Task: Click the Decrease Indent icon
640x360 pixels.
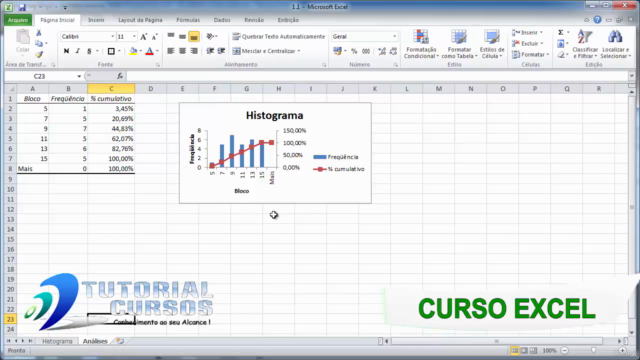Action: (x=210, y=51)
